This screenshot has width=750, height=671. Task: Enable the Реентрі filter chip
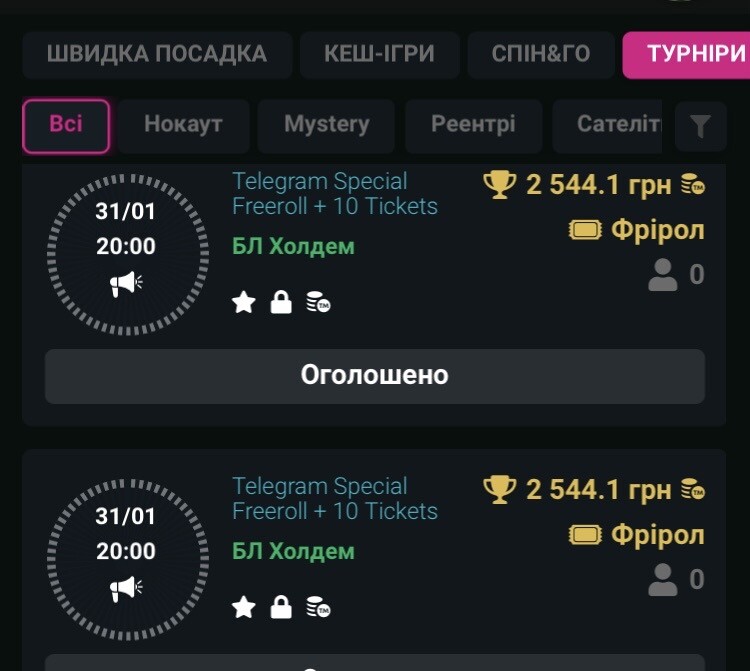pos(473,125)
